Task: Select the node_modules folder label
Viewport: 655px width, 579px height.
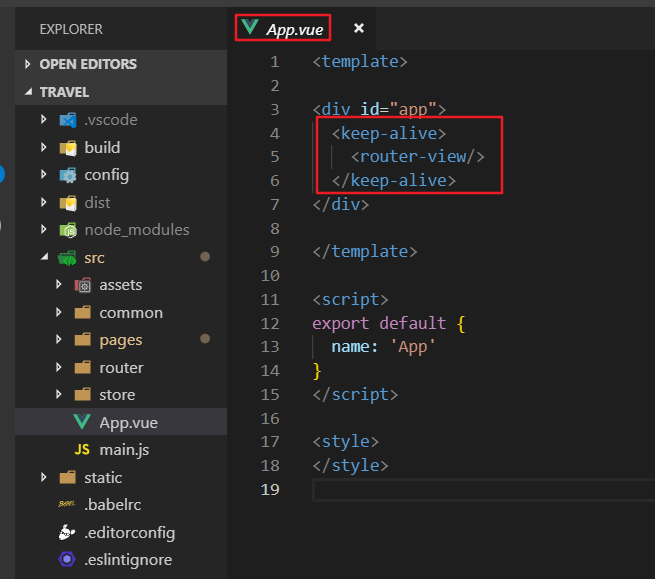Action: 137,230
